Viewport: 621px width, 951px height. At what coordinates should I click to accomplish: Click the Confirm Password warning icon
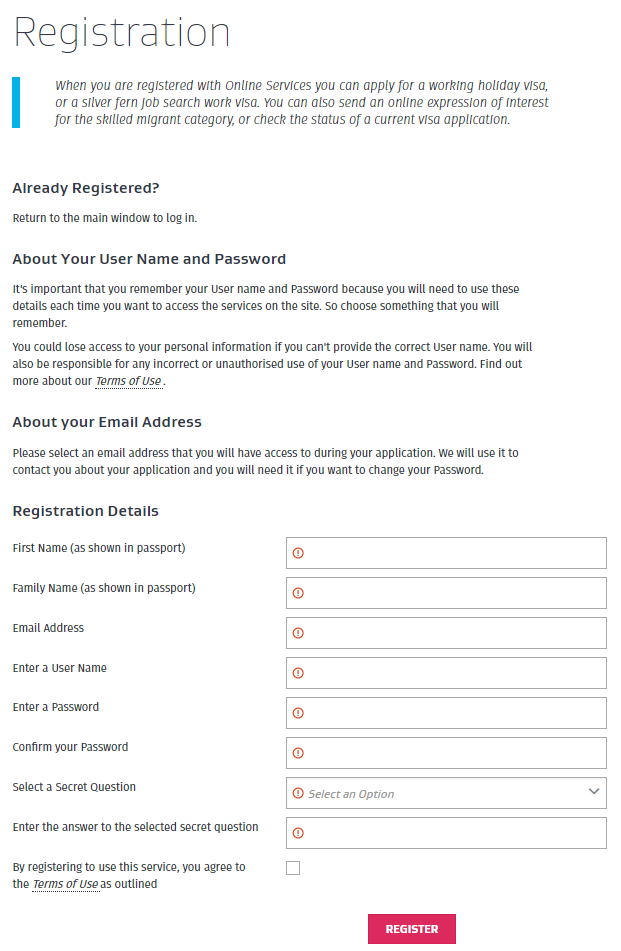click(298, 753)
